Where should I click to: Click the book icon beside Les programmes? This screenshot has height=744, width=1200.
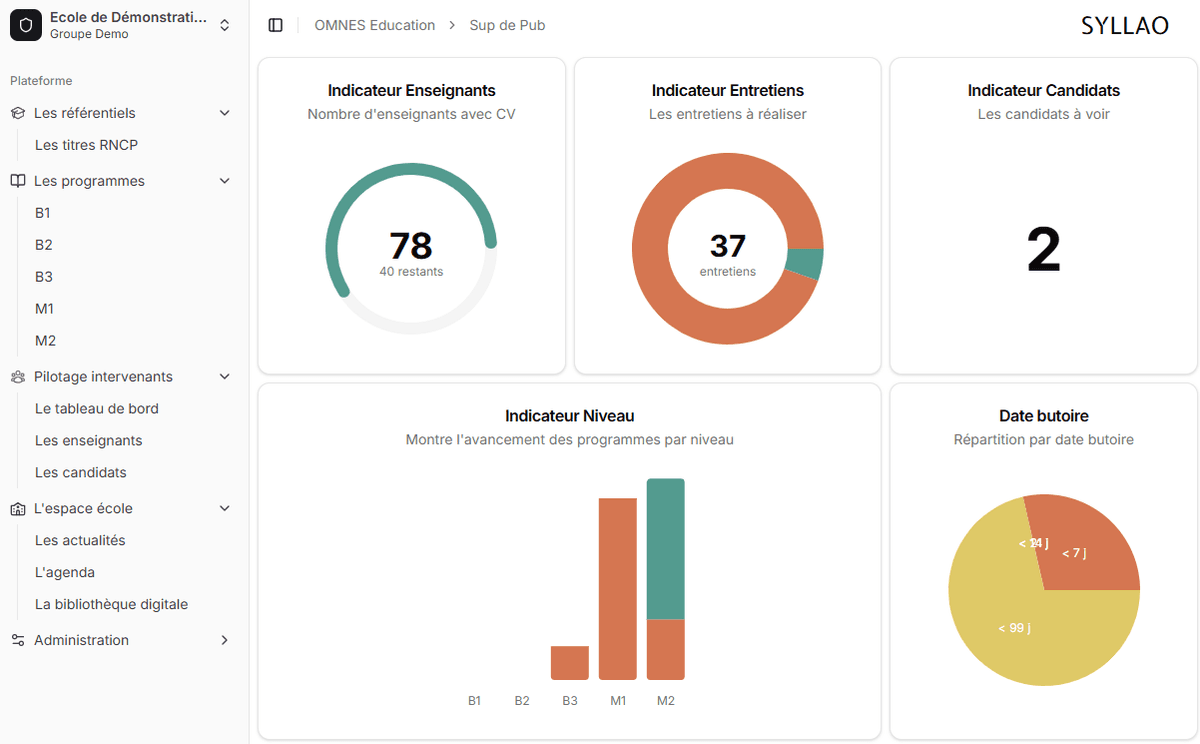tap(18, 181)
